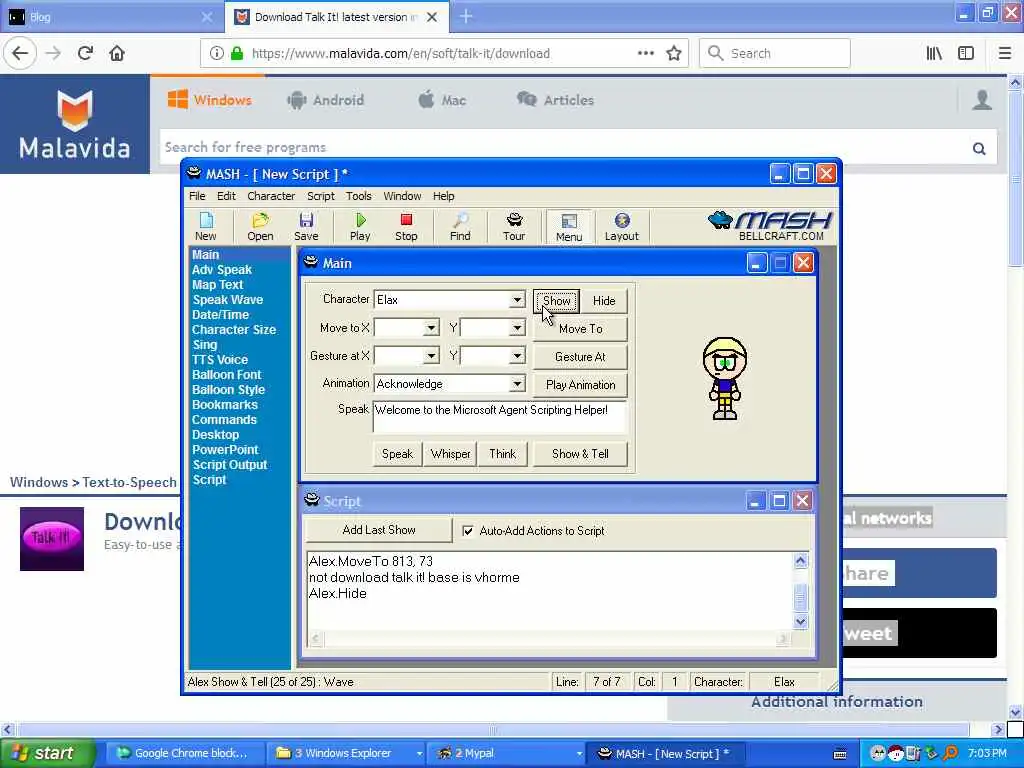The height and width of the screenshot is (768, 1024).
Task: Click the Whisper button
Action: coord(451,454)
